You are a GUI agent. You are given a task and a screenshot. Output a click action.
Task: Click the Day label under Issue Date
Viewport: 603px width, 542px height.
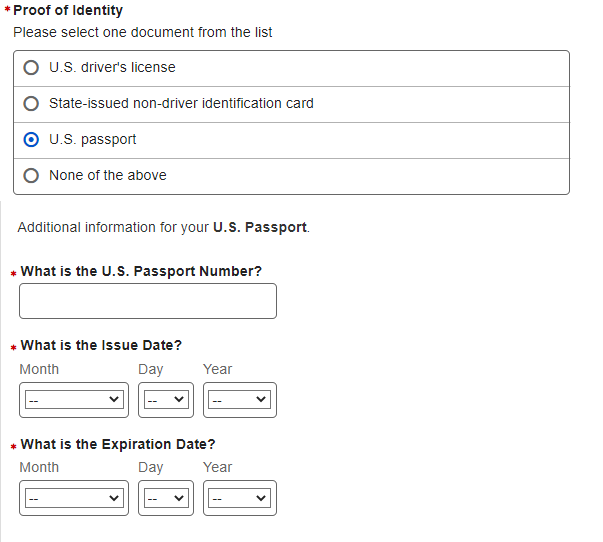(151, 369)
